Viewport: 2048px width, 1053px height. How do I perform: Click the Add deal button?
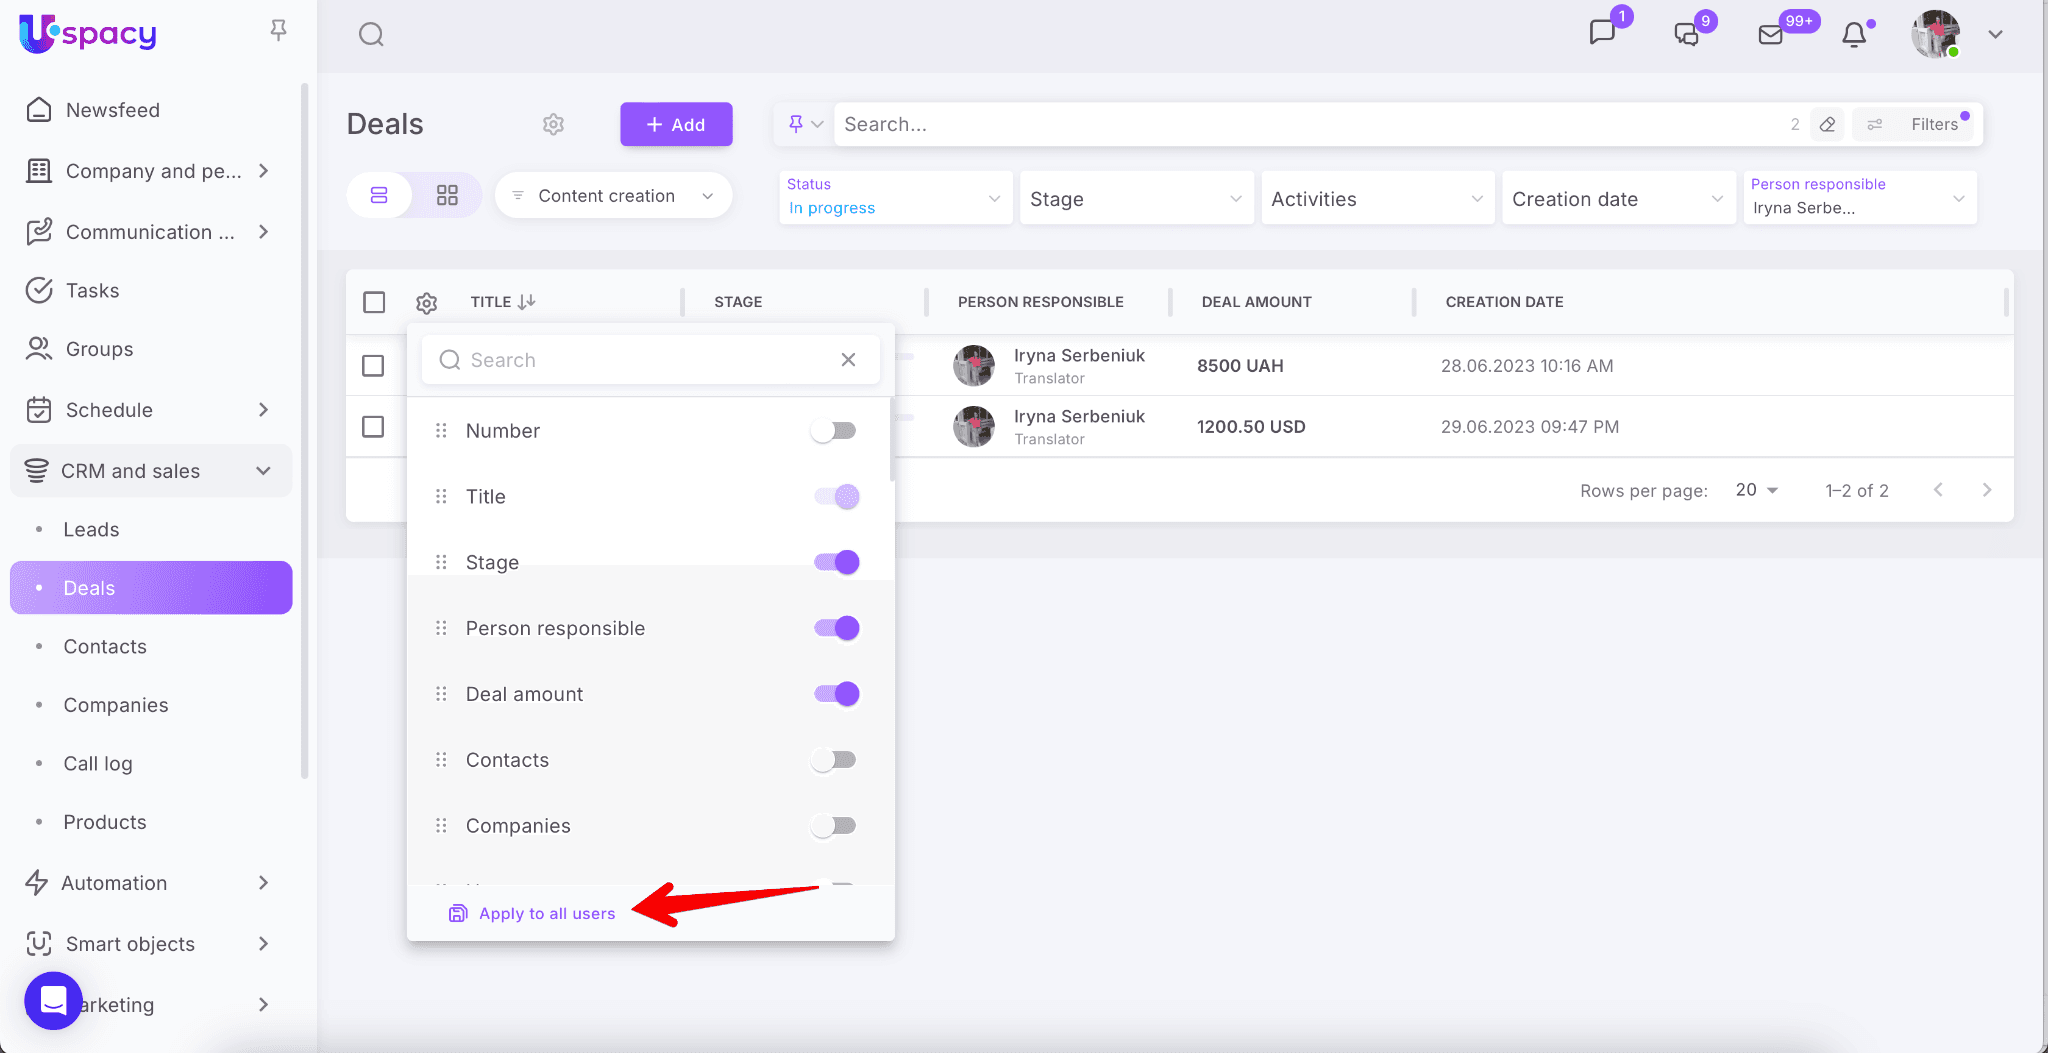(676, 124)
